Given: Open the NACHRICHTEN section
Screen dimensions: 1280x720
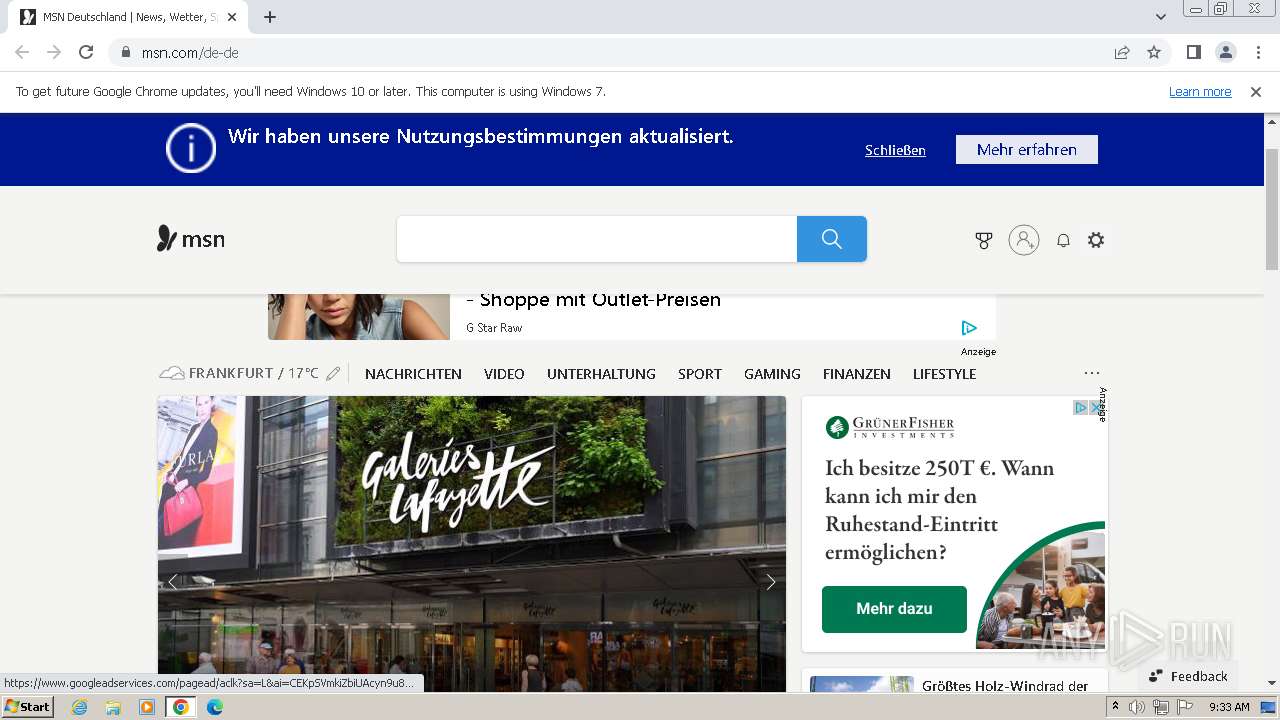Looking at the screenshot, I should coord(413,374).
